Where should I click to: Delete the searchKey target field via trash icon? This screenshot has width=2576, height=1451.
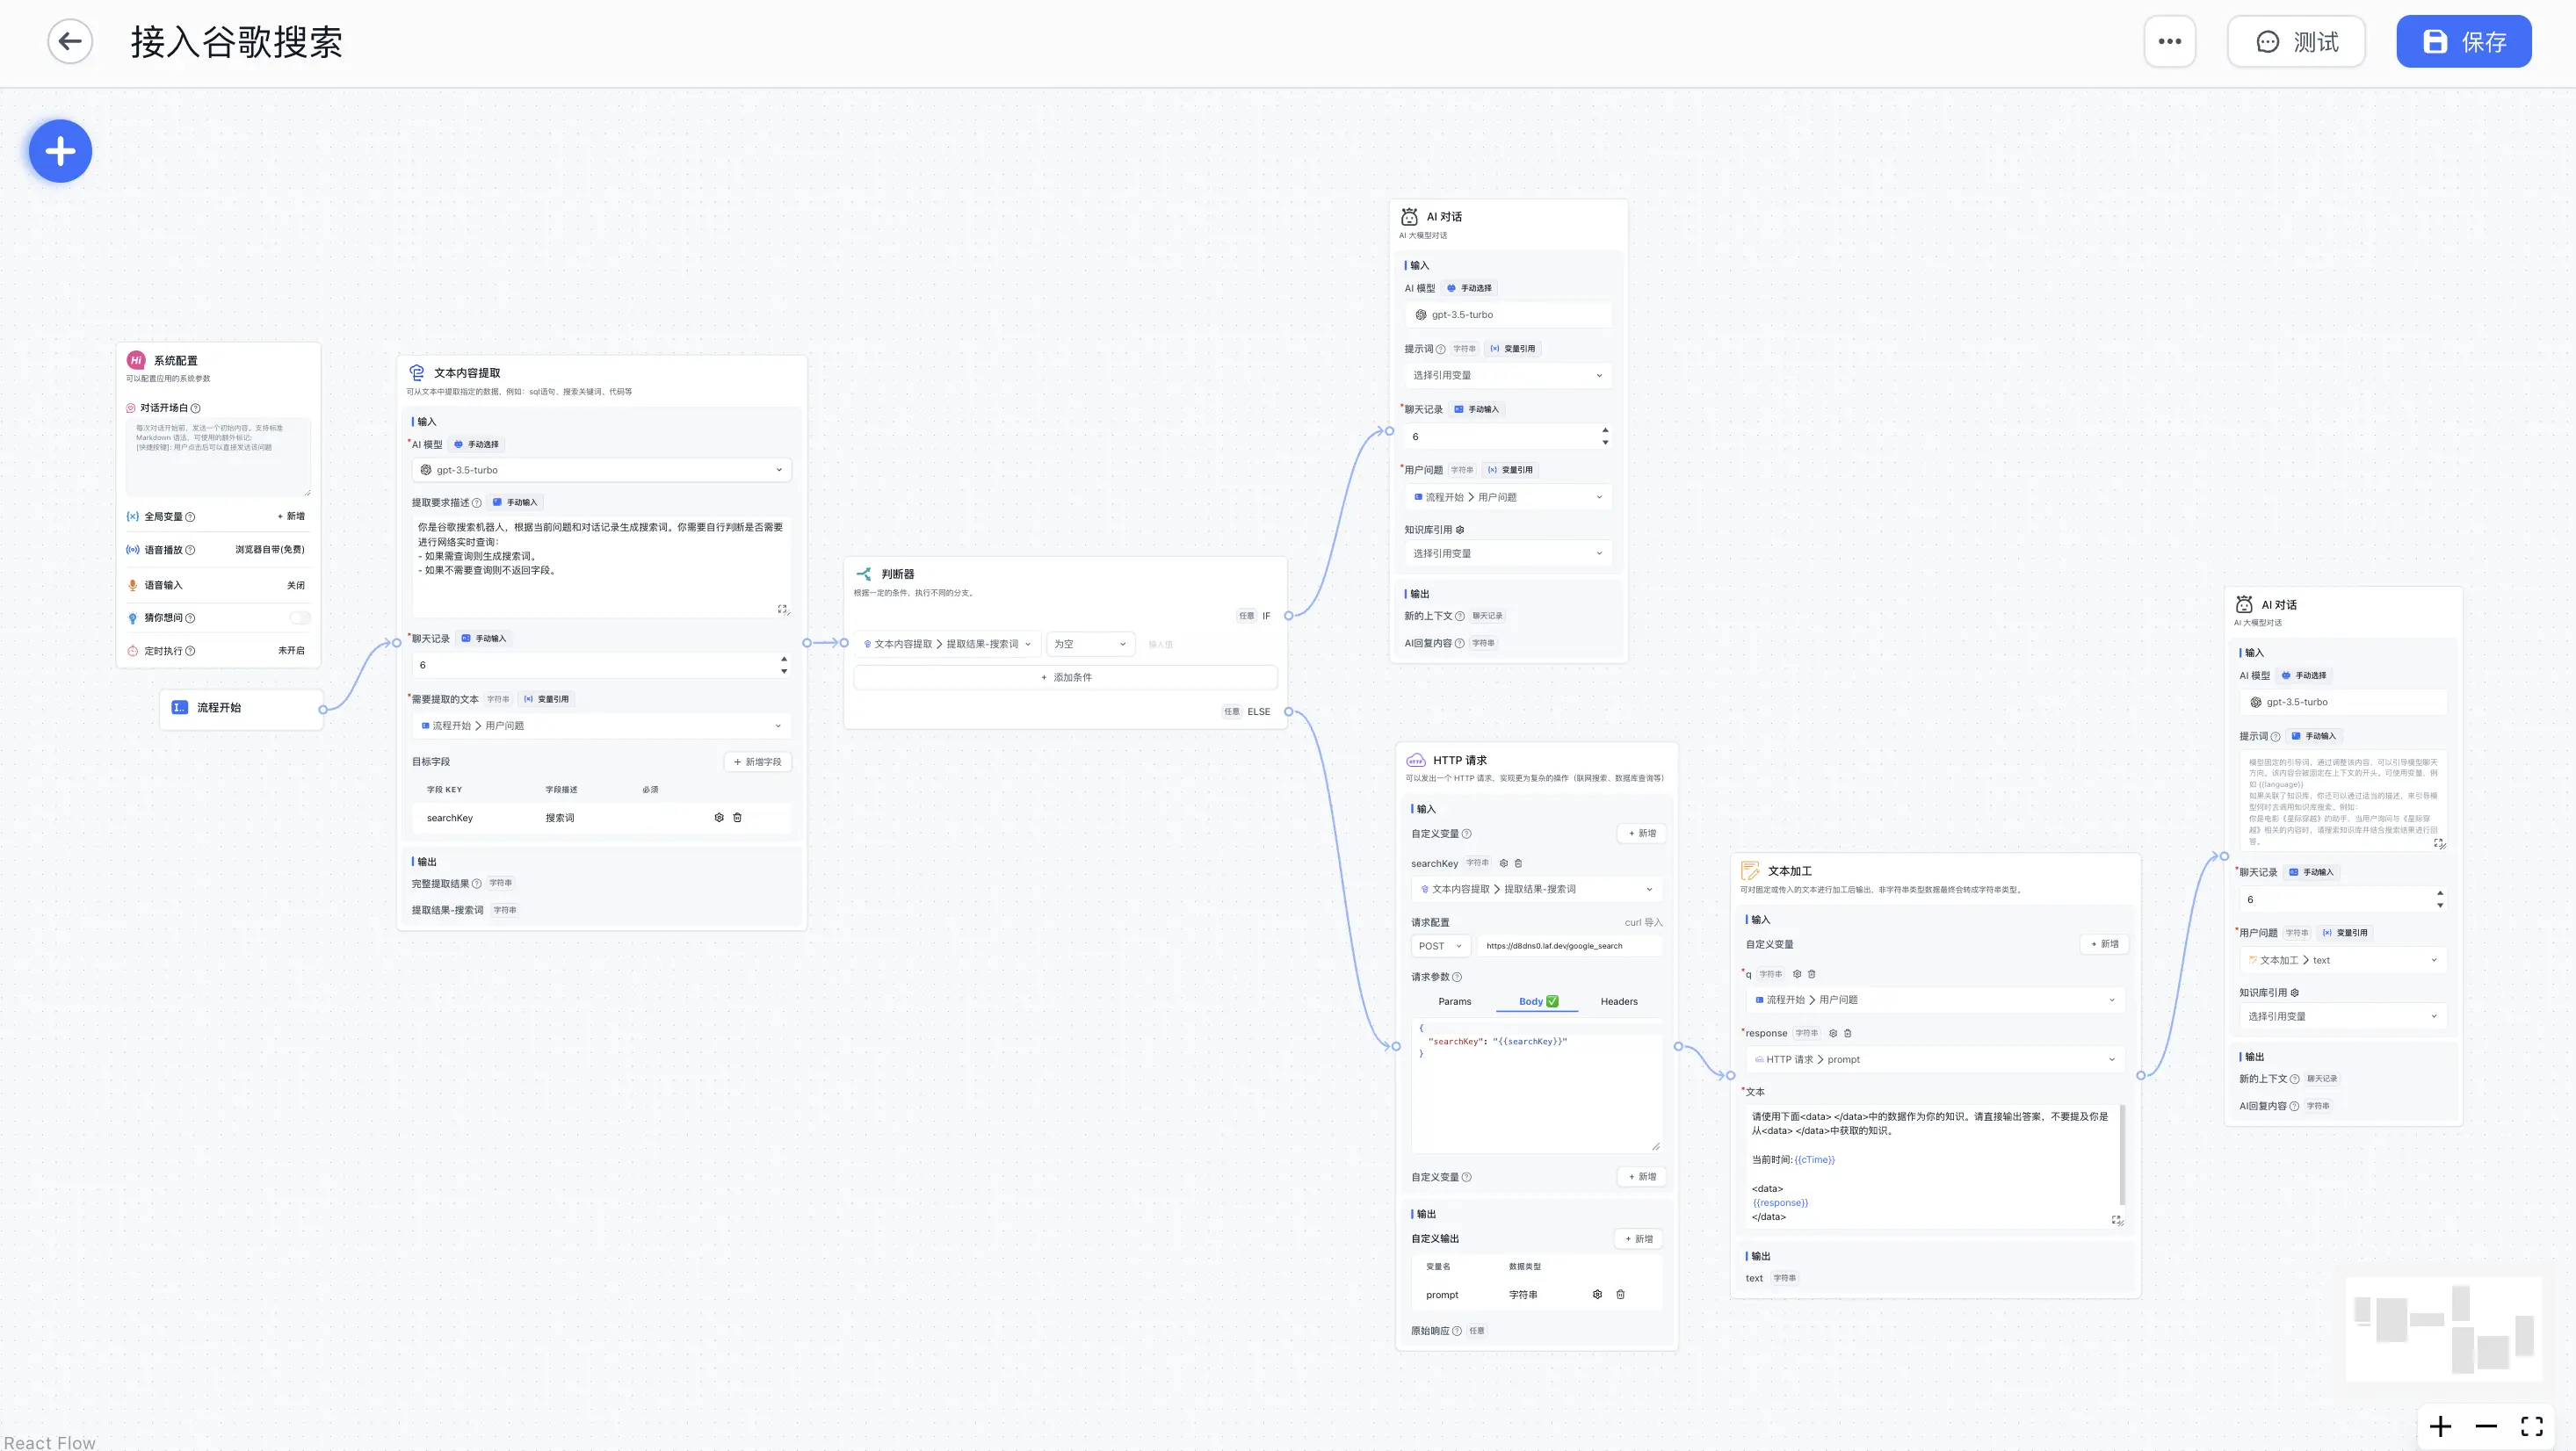click(x=737, y=818)
